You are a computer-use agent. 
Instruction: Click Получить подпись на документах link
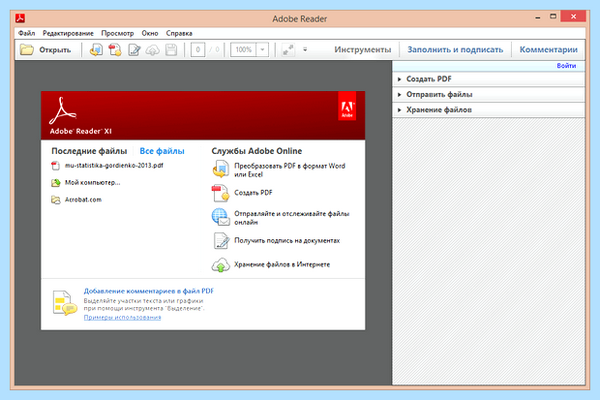click(287, 241)
